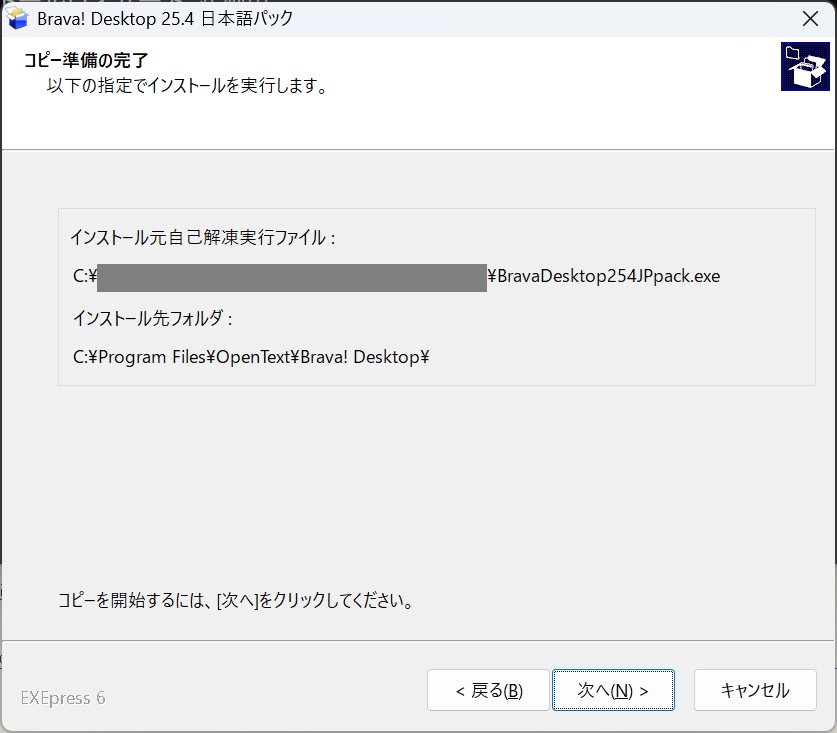Close the Japanese language pack installer window
The height and width of the screenshot is (733, 837).
[810, 18]
